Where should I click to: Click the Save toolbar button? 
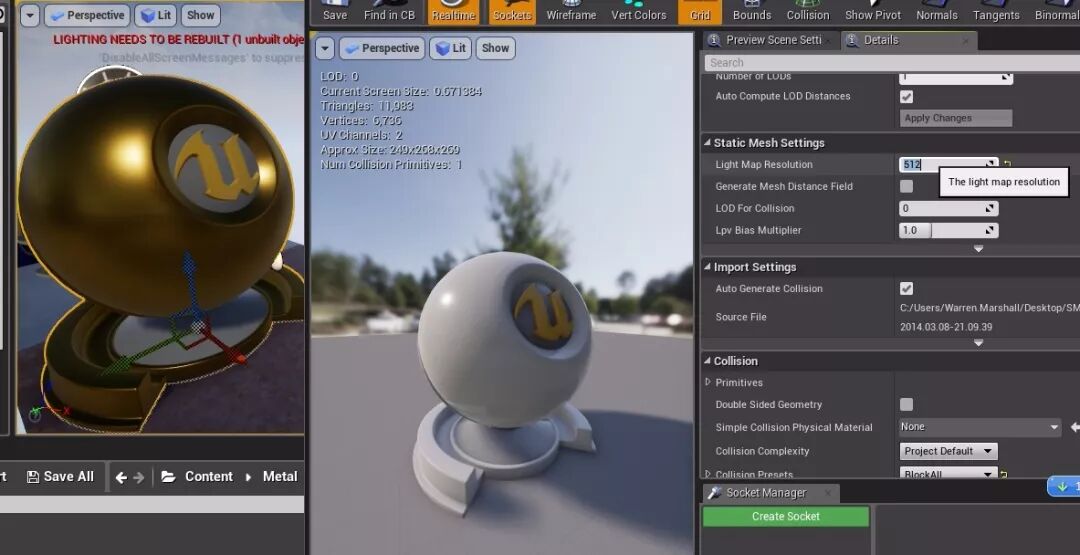[335, 11]
